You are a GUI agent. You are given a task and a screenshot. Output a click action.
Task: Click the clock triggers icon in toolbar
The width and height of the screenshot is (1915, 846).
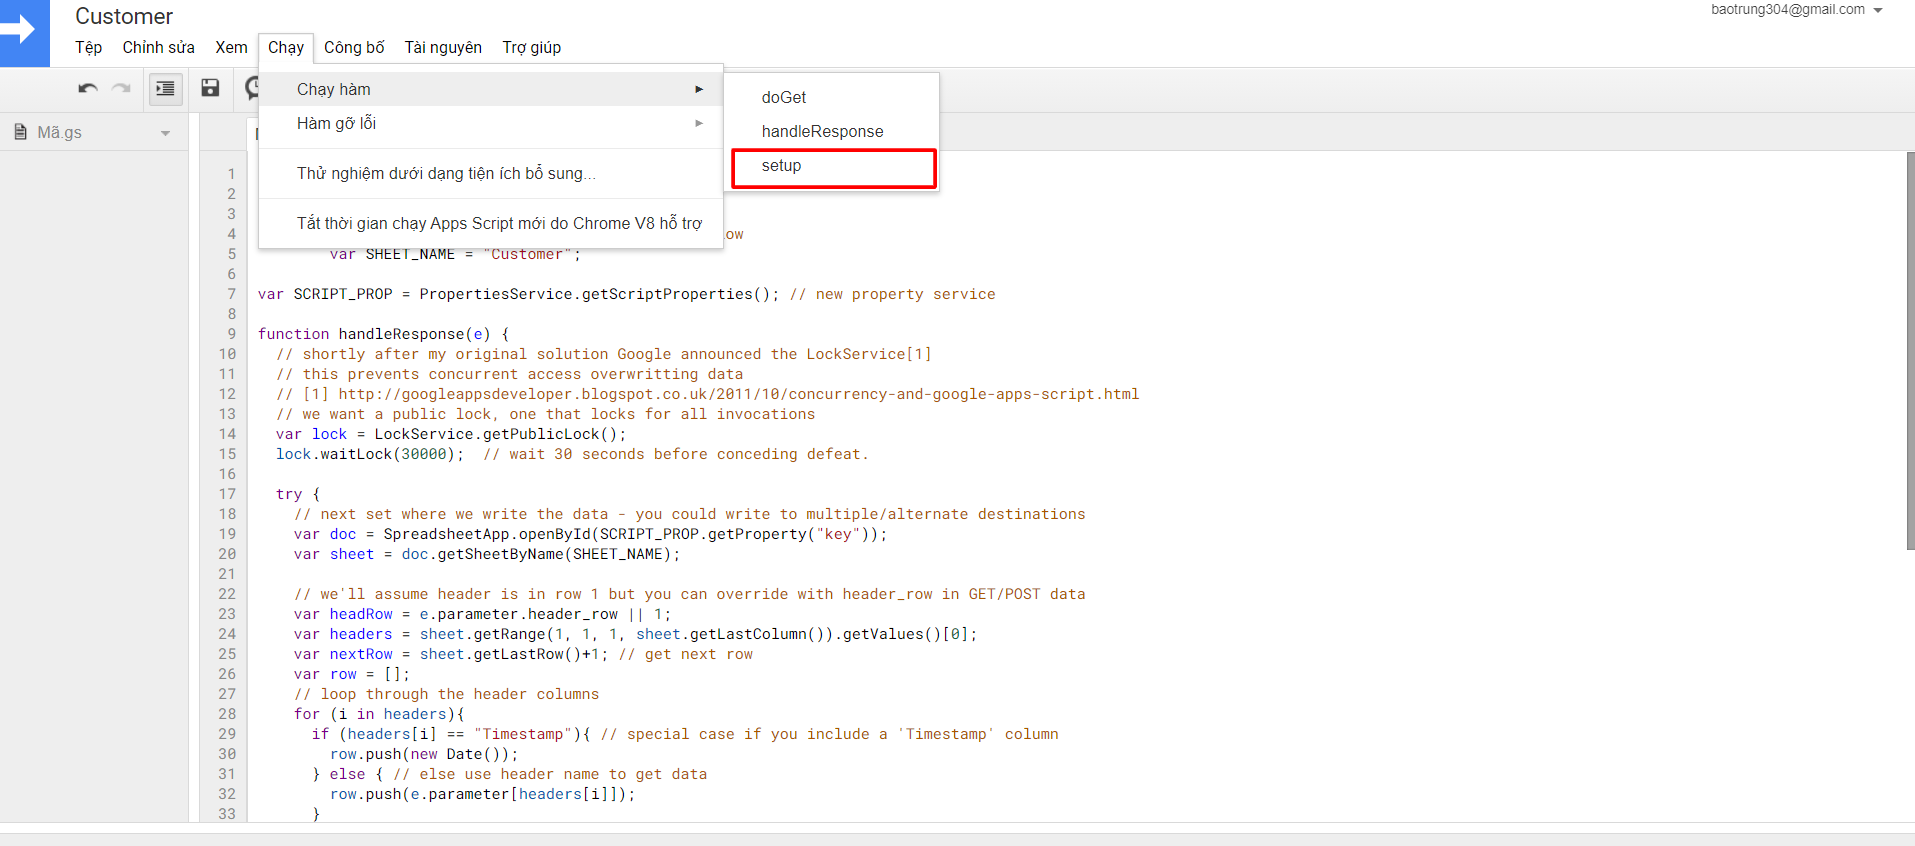[x=252, y=88]
